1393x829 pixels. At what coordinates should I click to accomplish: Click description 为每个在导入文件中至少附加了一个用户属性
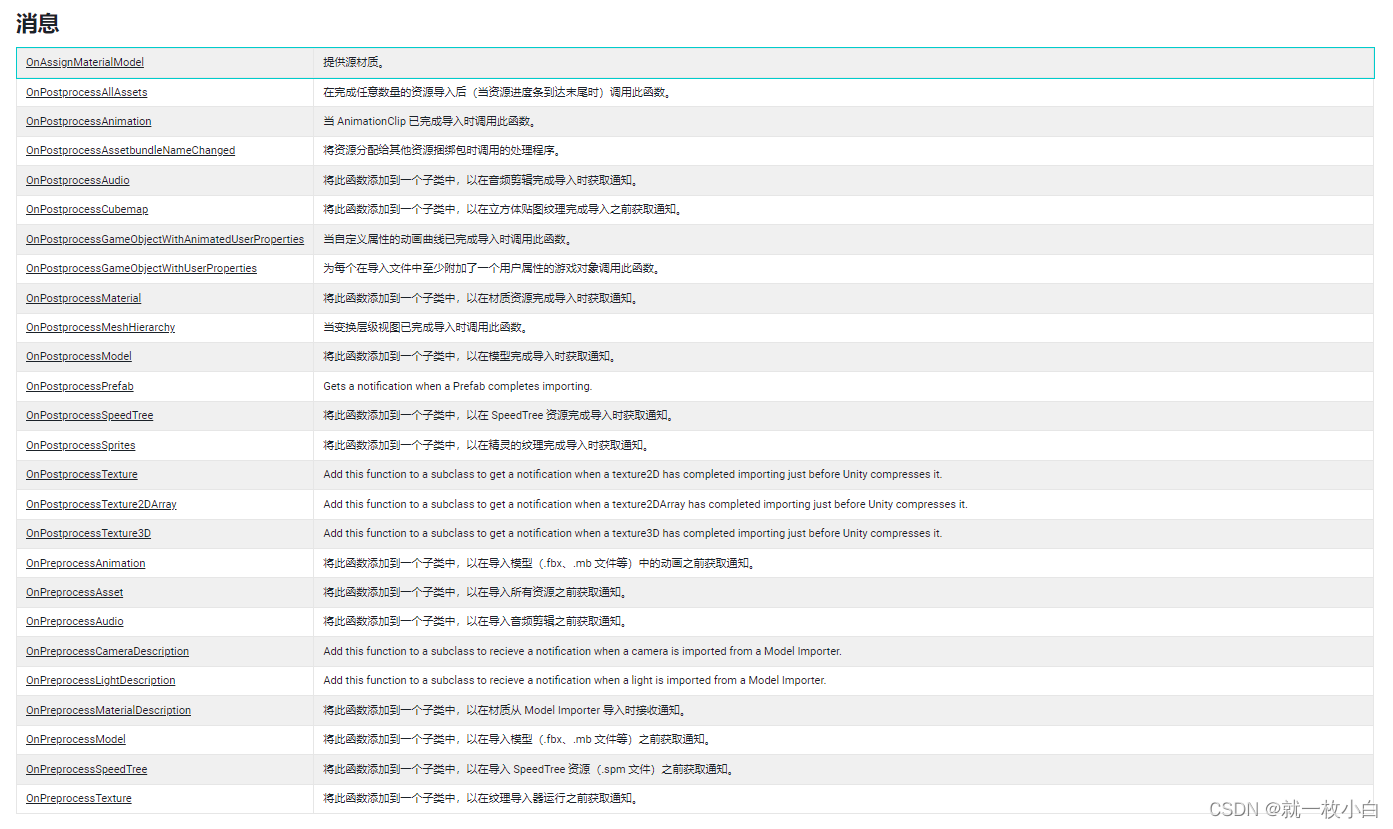[x=492, y=268]
